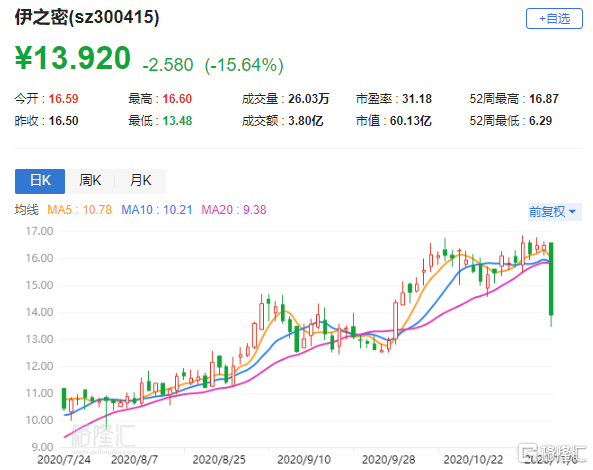Select the stock title 伊之密(sz300415)
This screenshot has width=593, height=470.
(87, 17)
